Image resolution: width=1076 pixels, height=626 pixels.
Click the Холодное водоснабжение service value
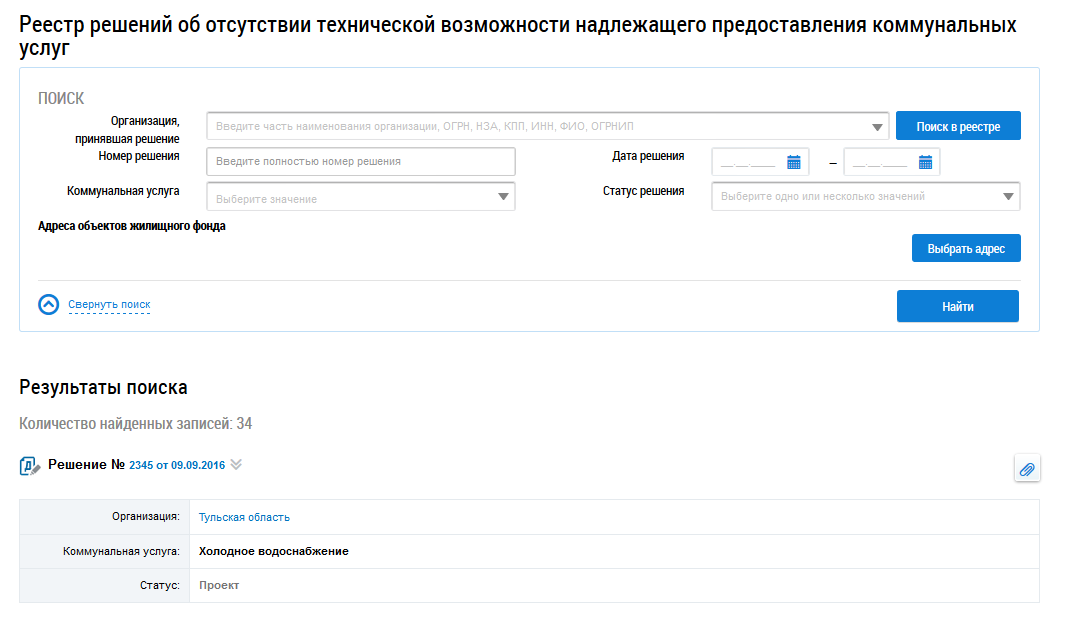click(273, 551)
